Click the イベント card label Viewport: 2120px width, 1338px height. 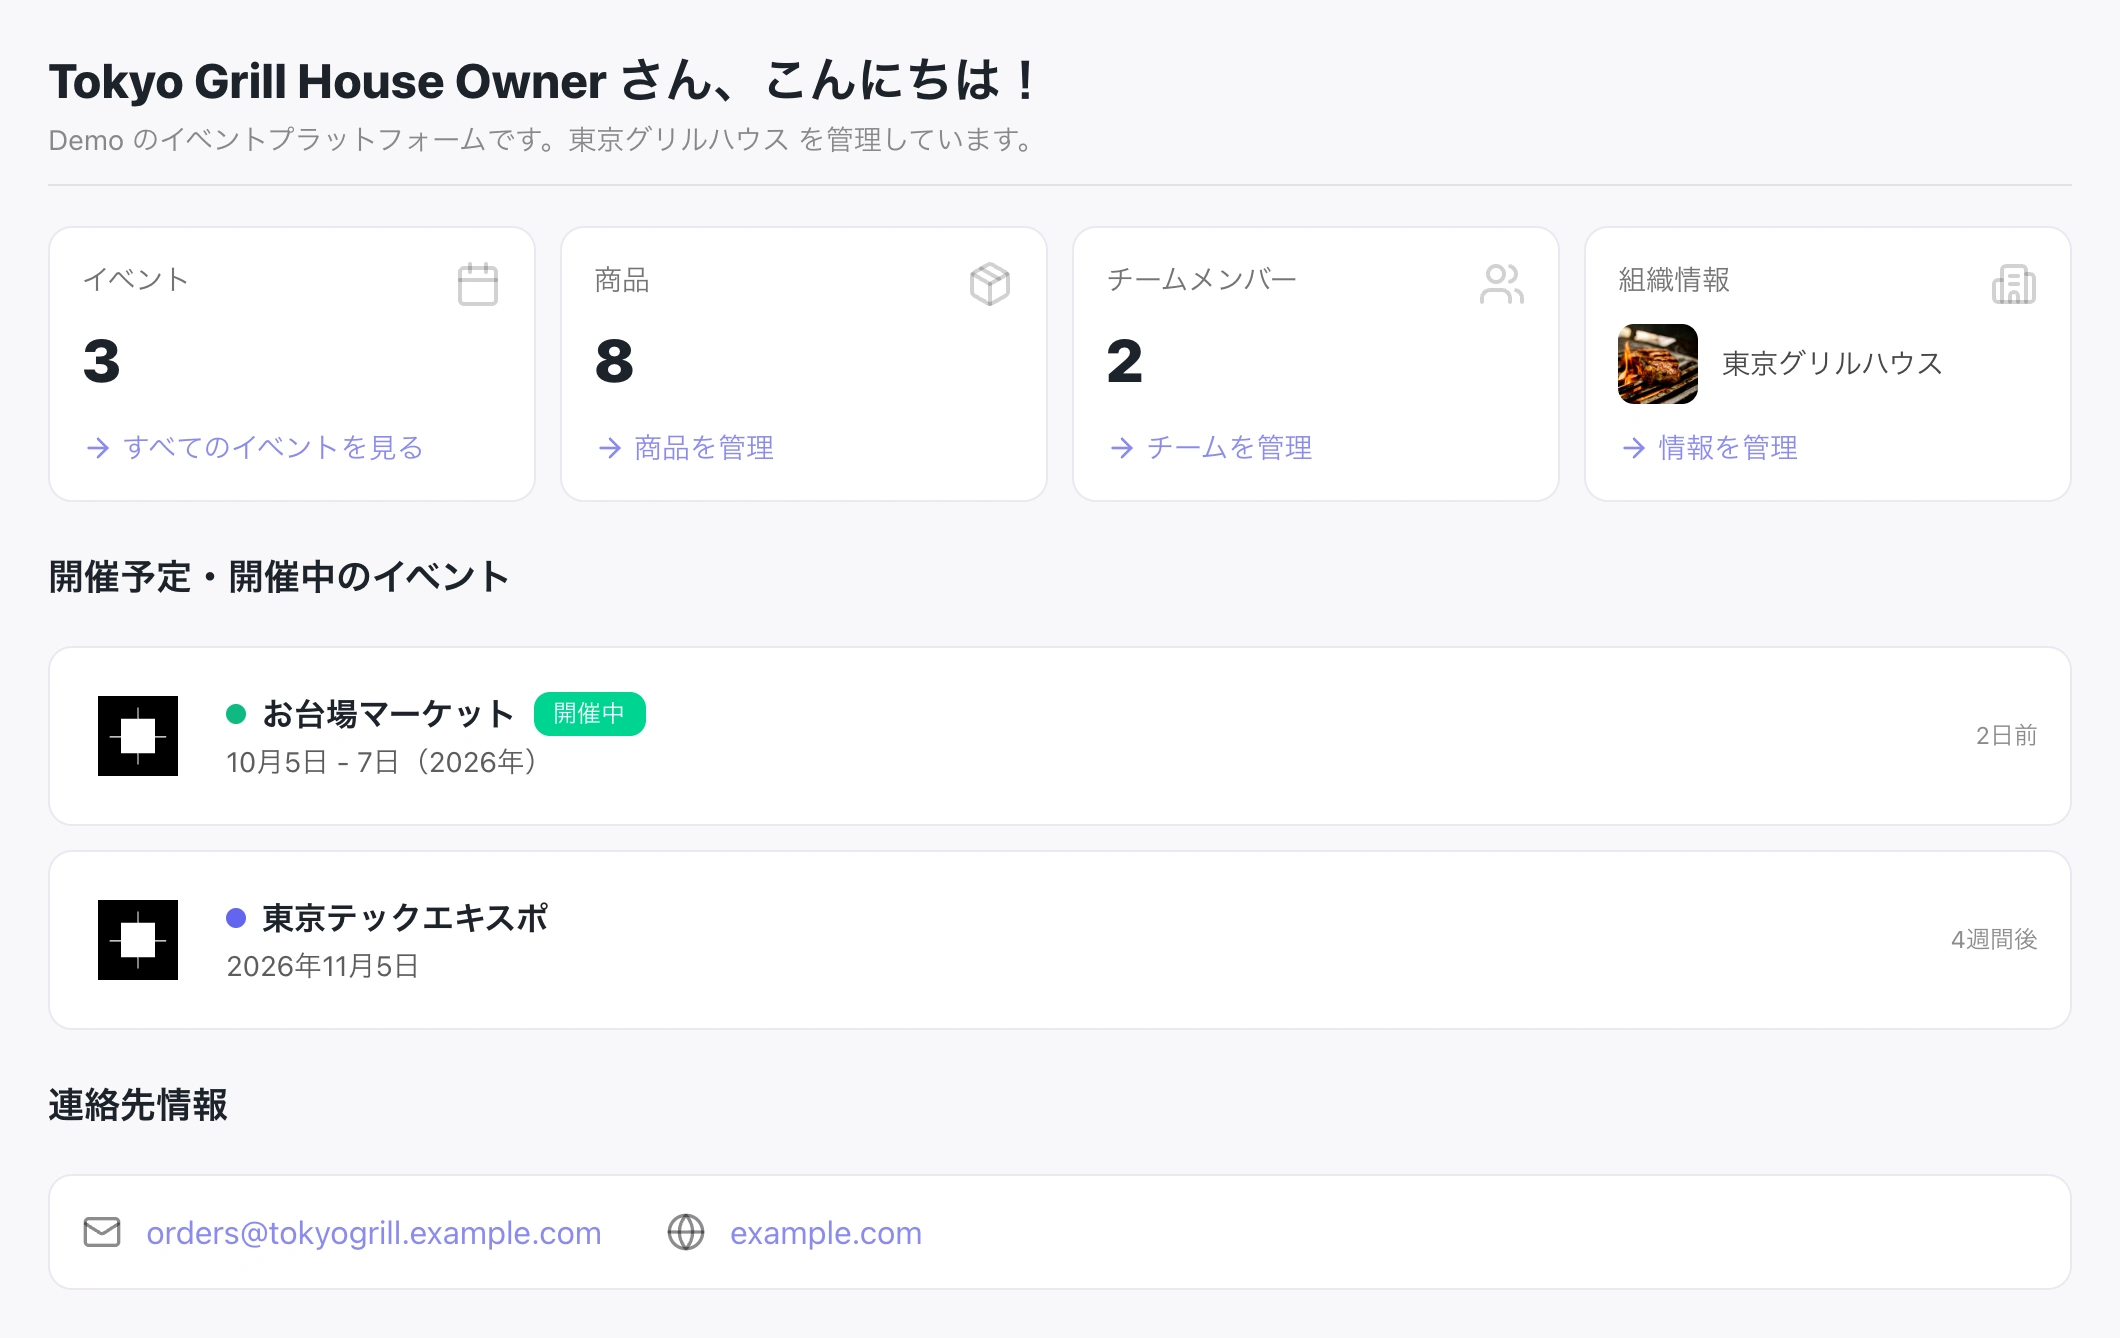(x=136, y=280)
